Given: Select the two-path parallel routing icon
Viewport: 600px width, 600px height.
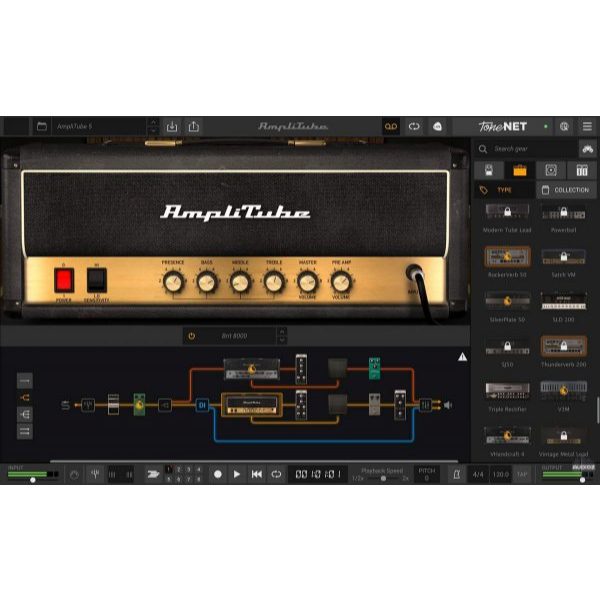Looking at the screenshot, I should click(25, 398).
